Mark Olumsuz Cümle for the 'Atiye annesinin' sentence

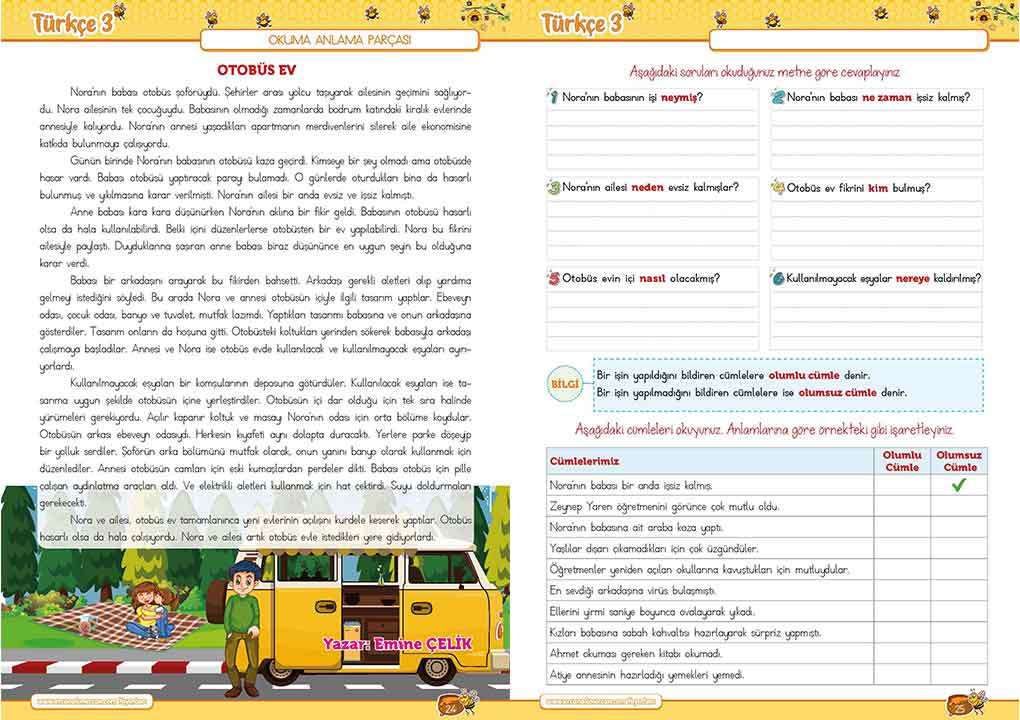tap(960, 675)
